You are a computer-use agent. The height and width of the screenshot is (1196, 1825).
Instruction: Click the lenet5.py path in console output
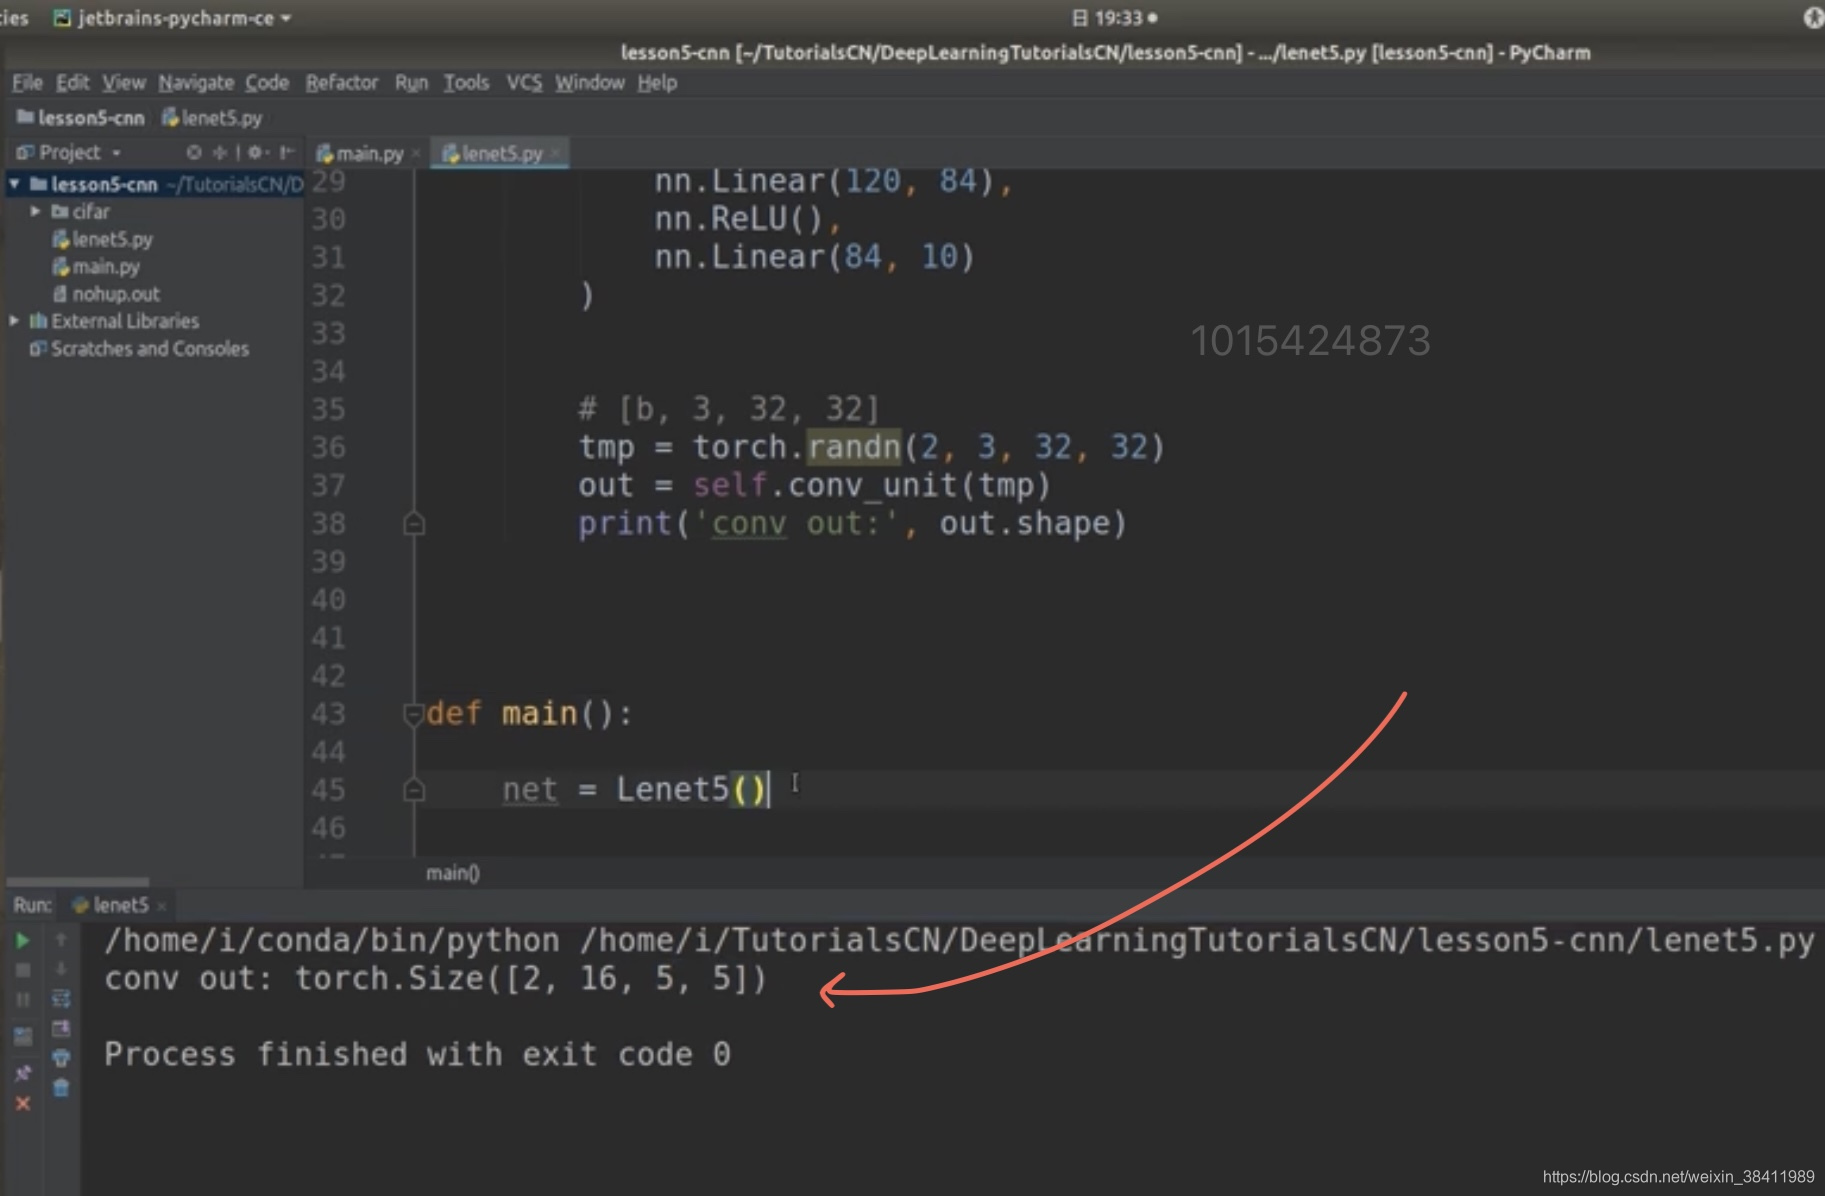[1197, 941]
